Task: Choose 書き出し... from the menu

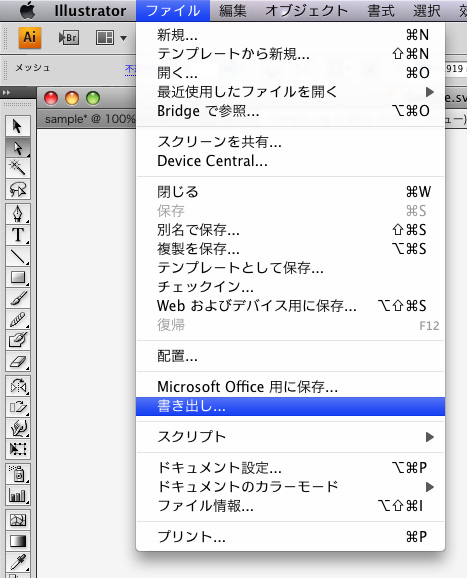Action: 290,406
